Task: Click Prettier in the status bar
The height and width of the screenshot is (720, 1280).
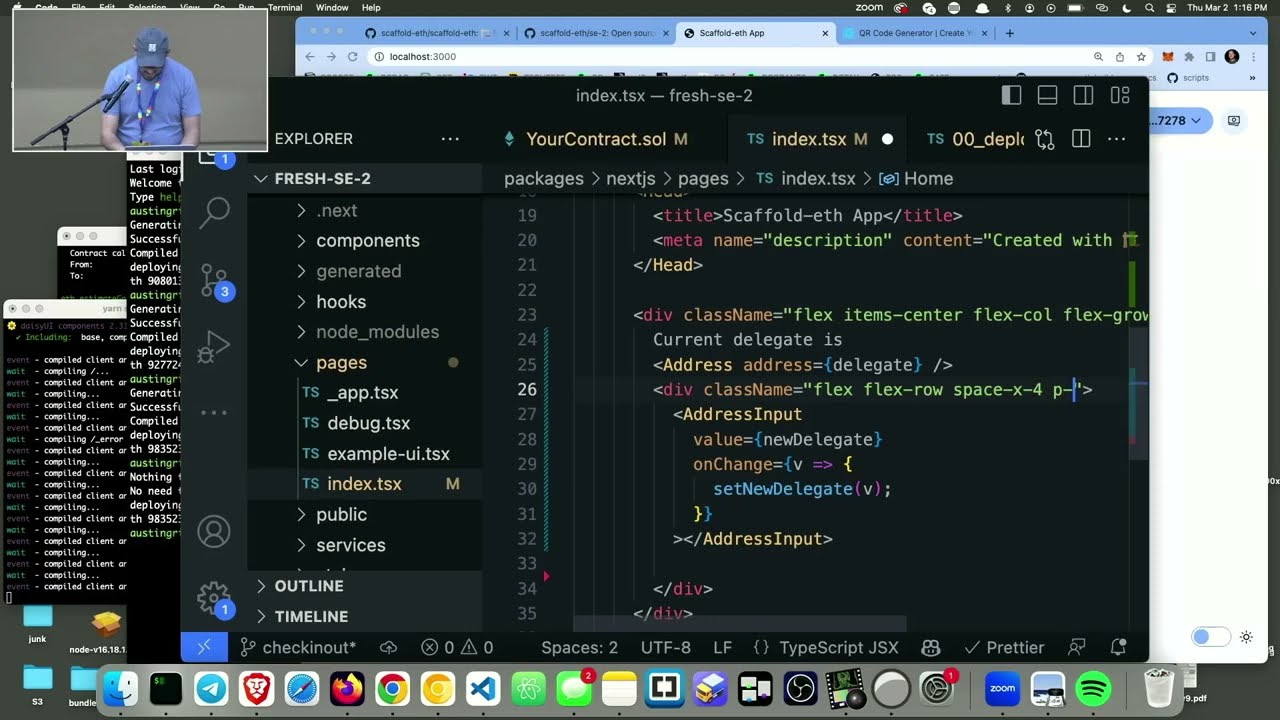Action: [x=1004, y=648]
